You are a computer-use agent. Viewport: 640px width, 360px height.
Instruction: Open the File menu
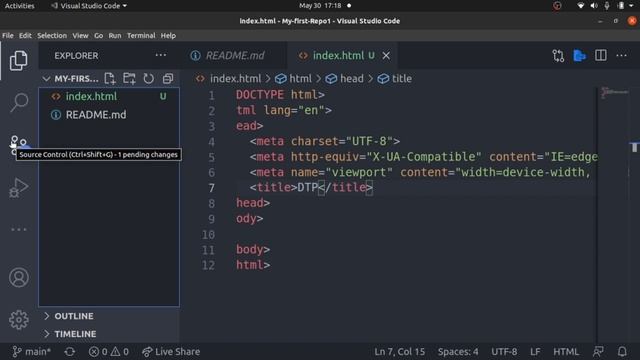click(x=8, y=36)
